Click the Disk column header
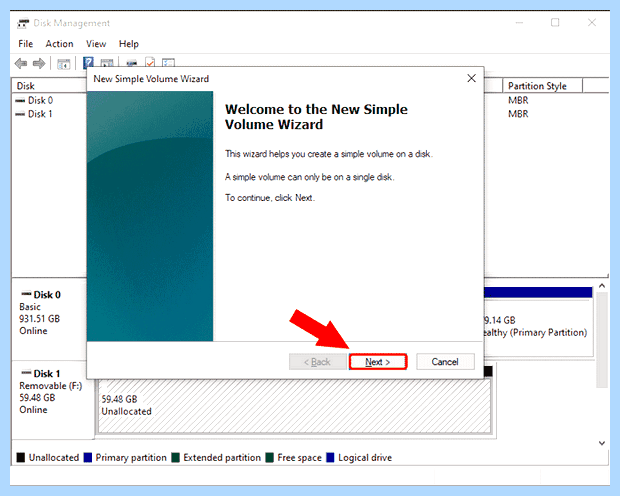The width and height of the screenshot is (620, 496). (x=49, y=86)
